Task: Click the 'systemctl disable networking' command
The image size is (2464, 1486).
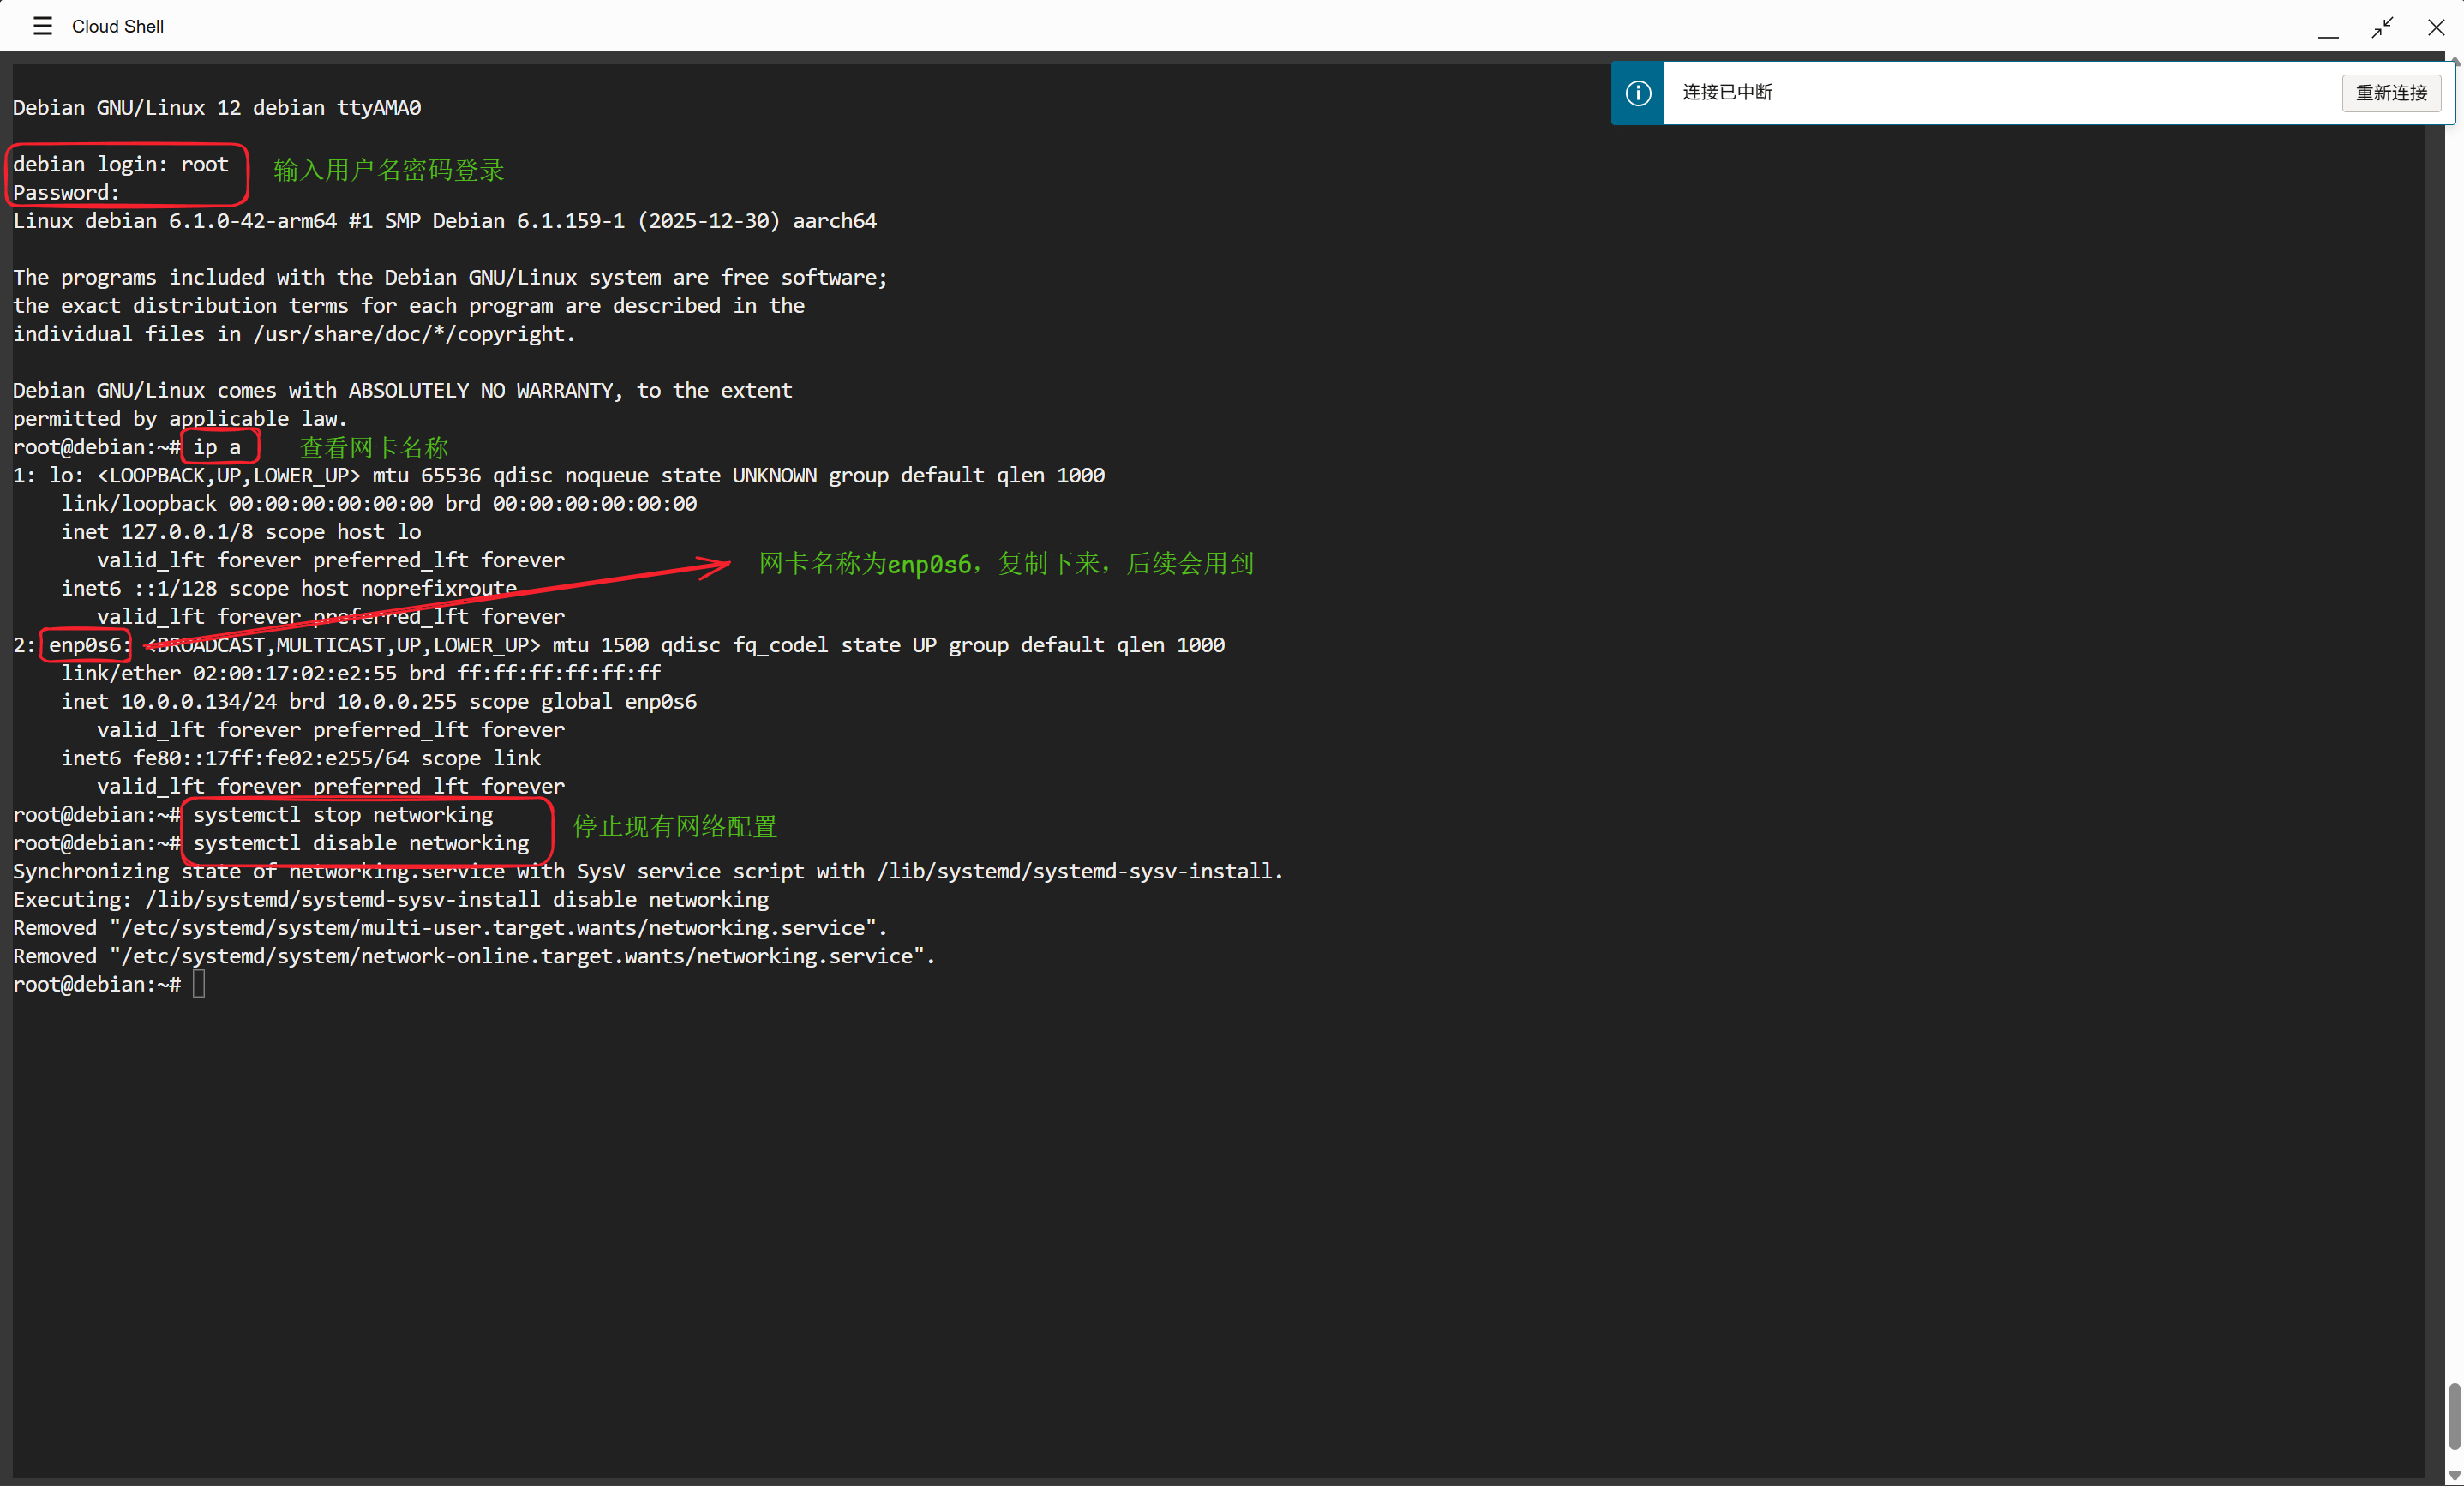Action: click(x=361, y=843)
